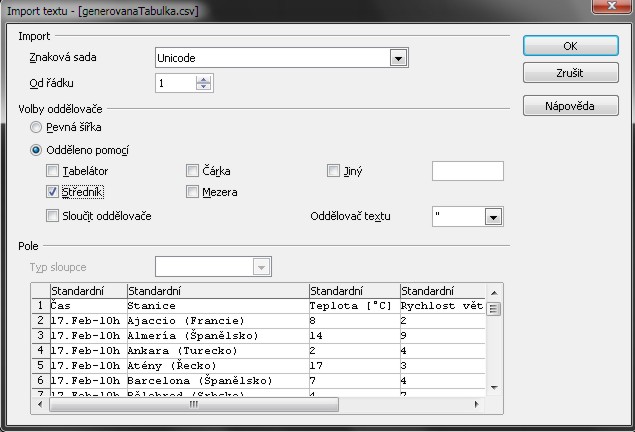This screenshot has height=432, width=635.
Task: Expand the Oddělovač textu dropdown
Action: pos(492,217)
